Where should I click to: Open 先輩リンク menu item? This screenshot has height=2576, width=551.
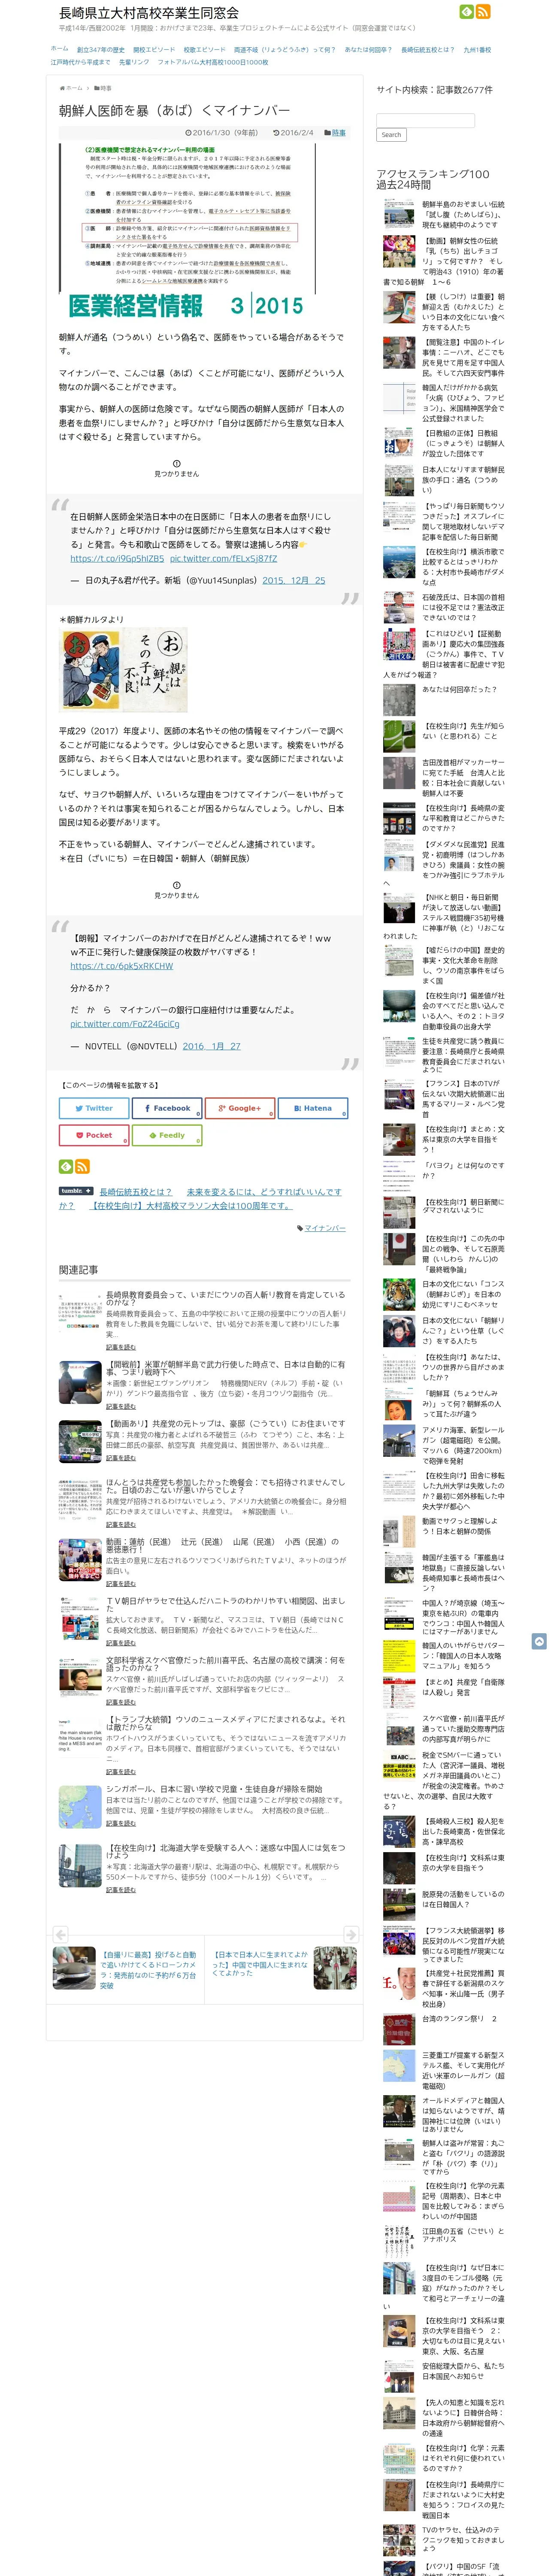coord(134,62)
